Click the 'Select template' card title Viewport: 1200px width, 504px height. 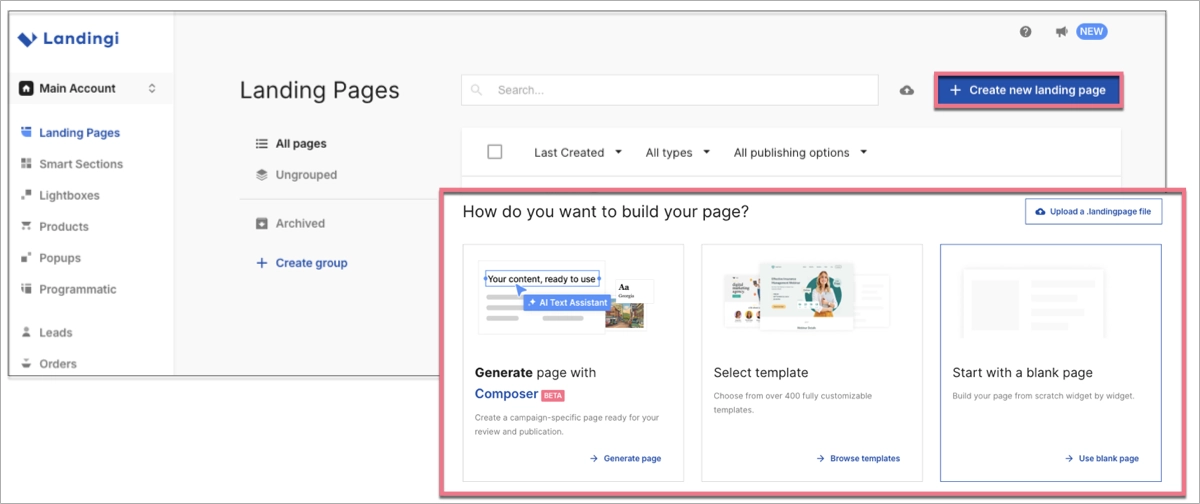tap(761, 373)
